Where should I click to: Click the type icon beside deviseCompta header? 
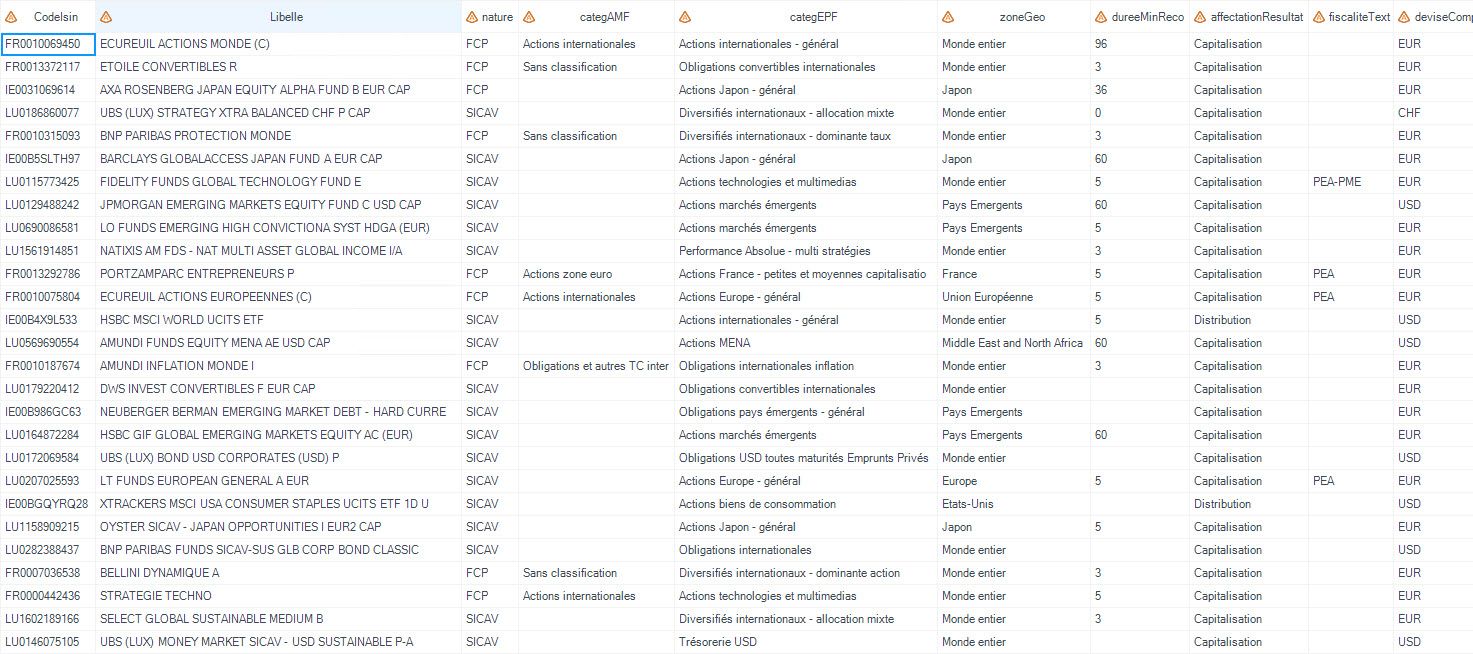(x=1403, y=17)
